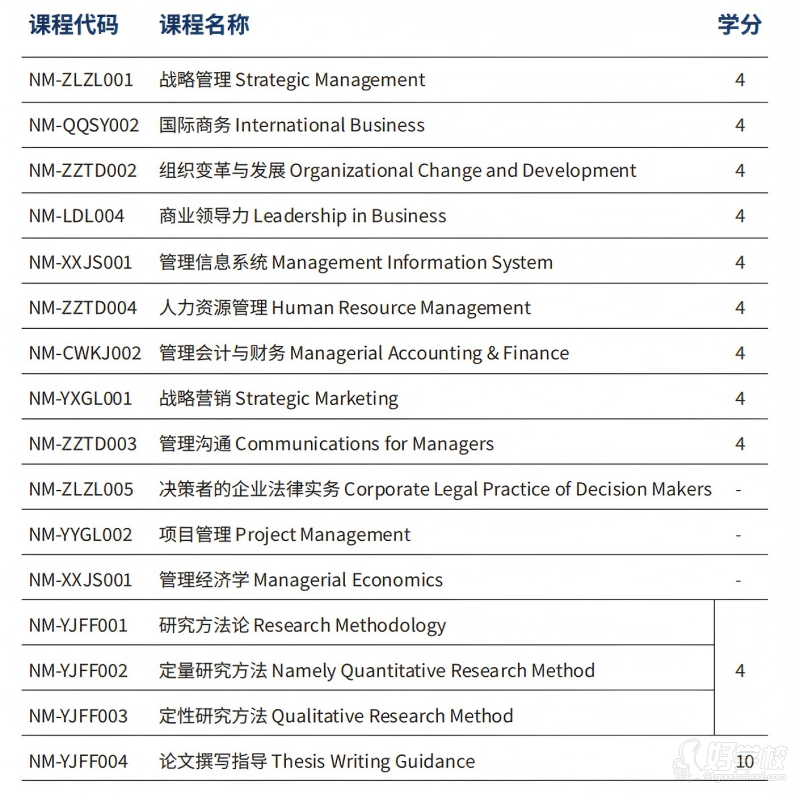
Task: Select course code NM-ZLZL001
Action: (x=80, y=80)
